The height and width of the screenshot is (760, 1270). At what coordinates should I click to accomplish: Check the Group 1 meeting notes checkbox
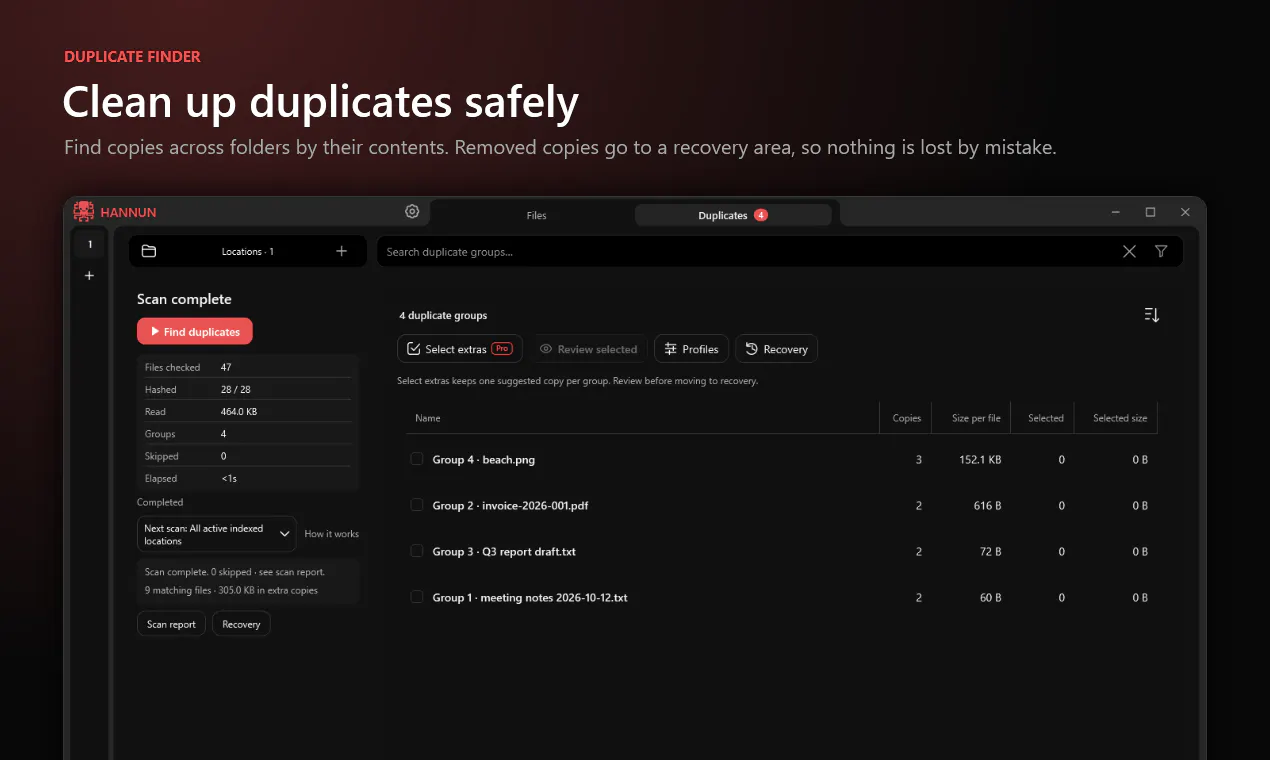(x=417, y=597)
